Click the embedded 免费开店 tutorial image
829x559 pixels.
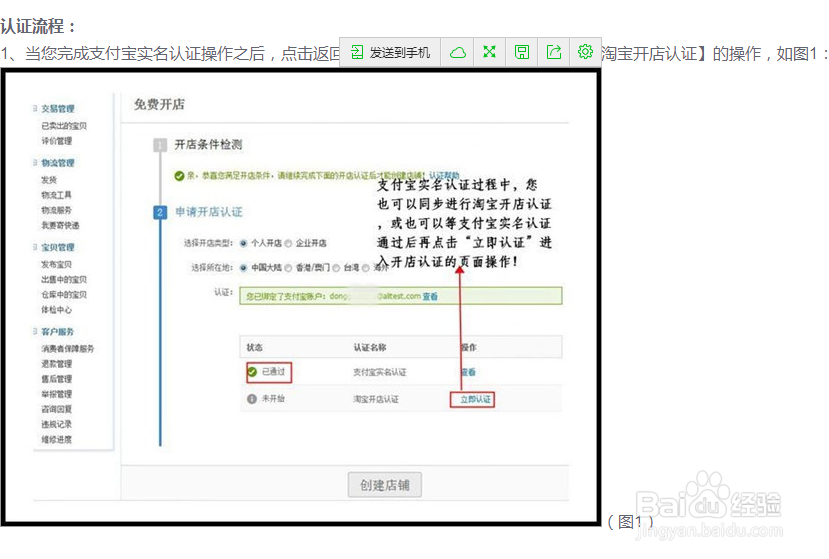tap(301, 298)
